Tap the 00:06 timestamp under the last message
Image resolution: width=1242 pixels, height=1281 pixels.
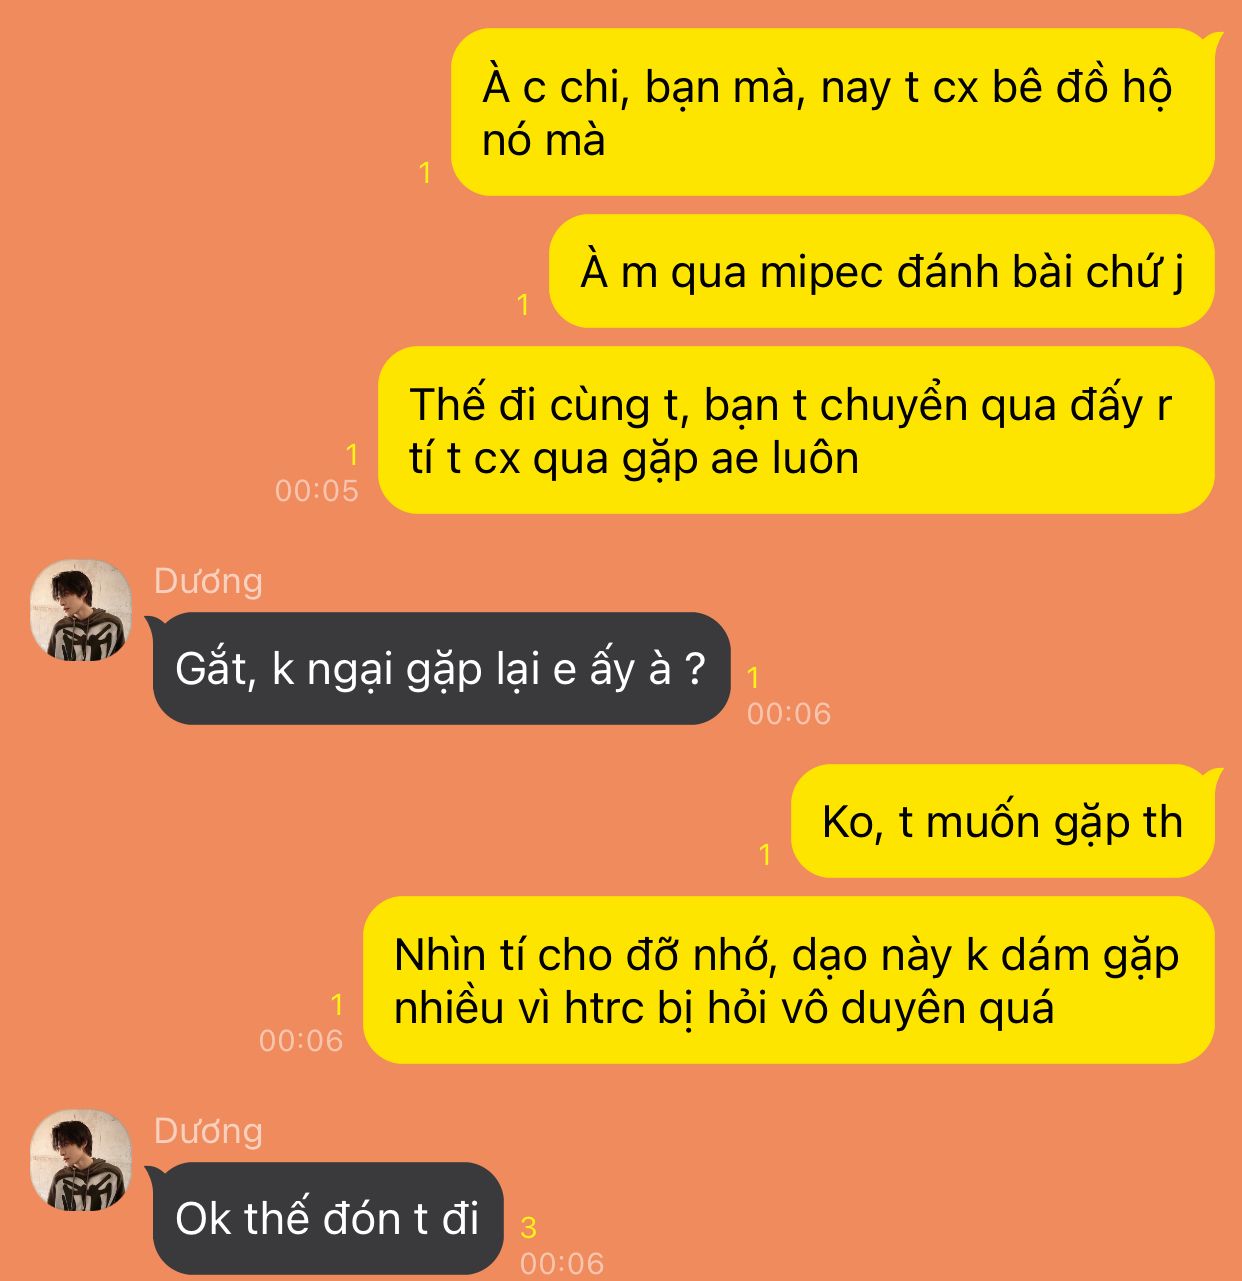[562, 1263]
